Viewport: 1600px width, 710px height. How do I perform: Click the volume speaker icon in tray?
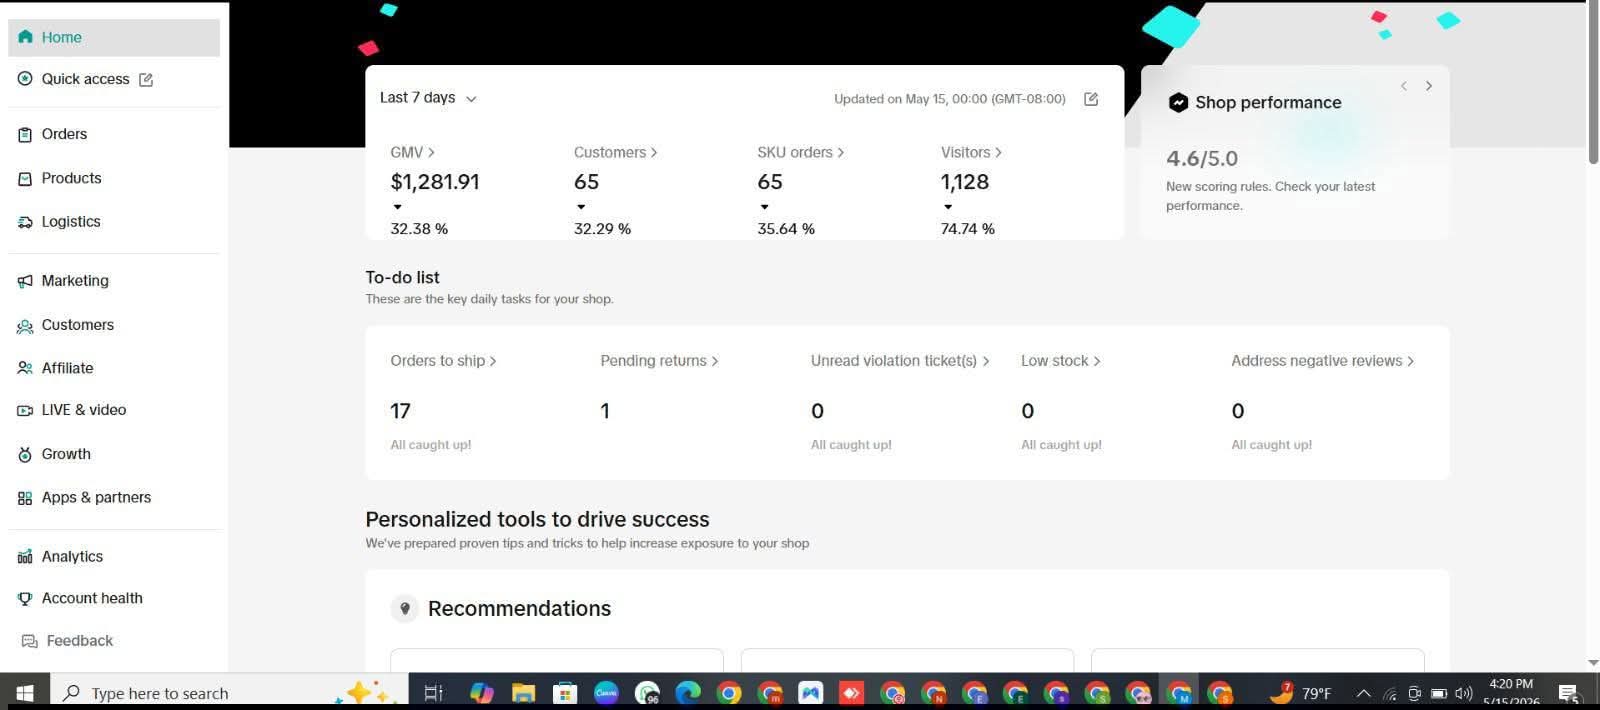click(x=1464, y=693)
